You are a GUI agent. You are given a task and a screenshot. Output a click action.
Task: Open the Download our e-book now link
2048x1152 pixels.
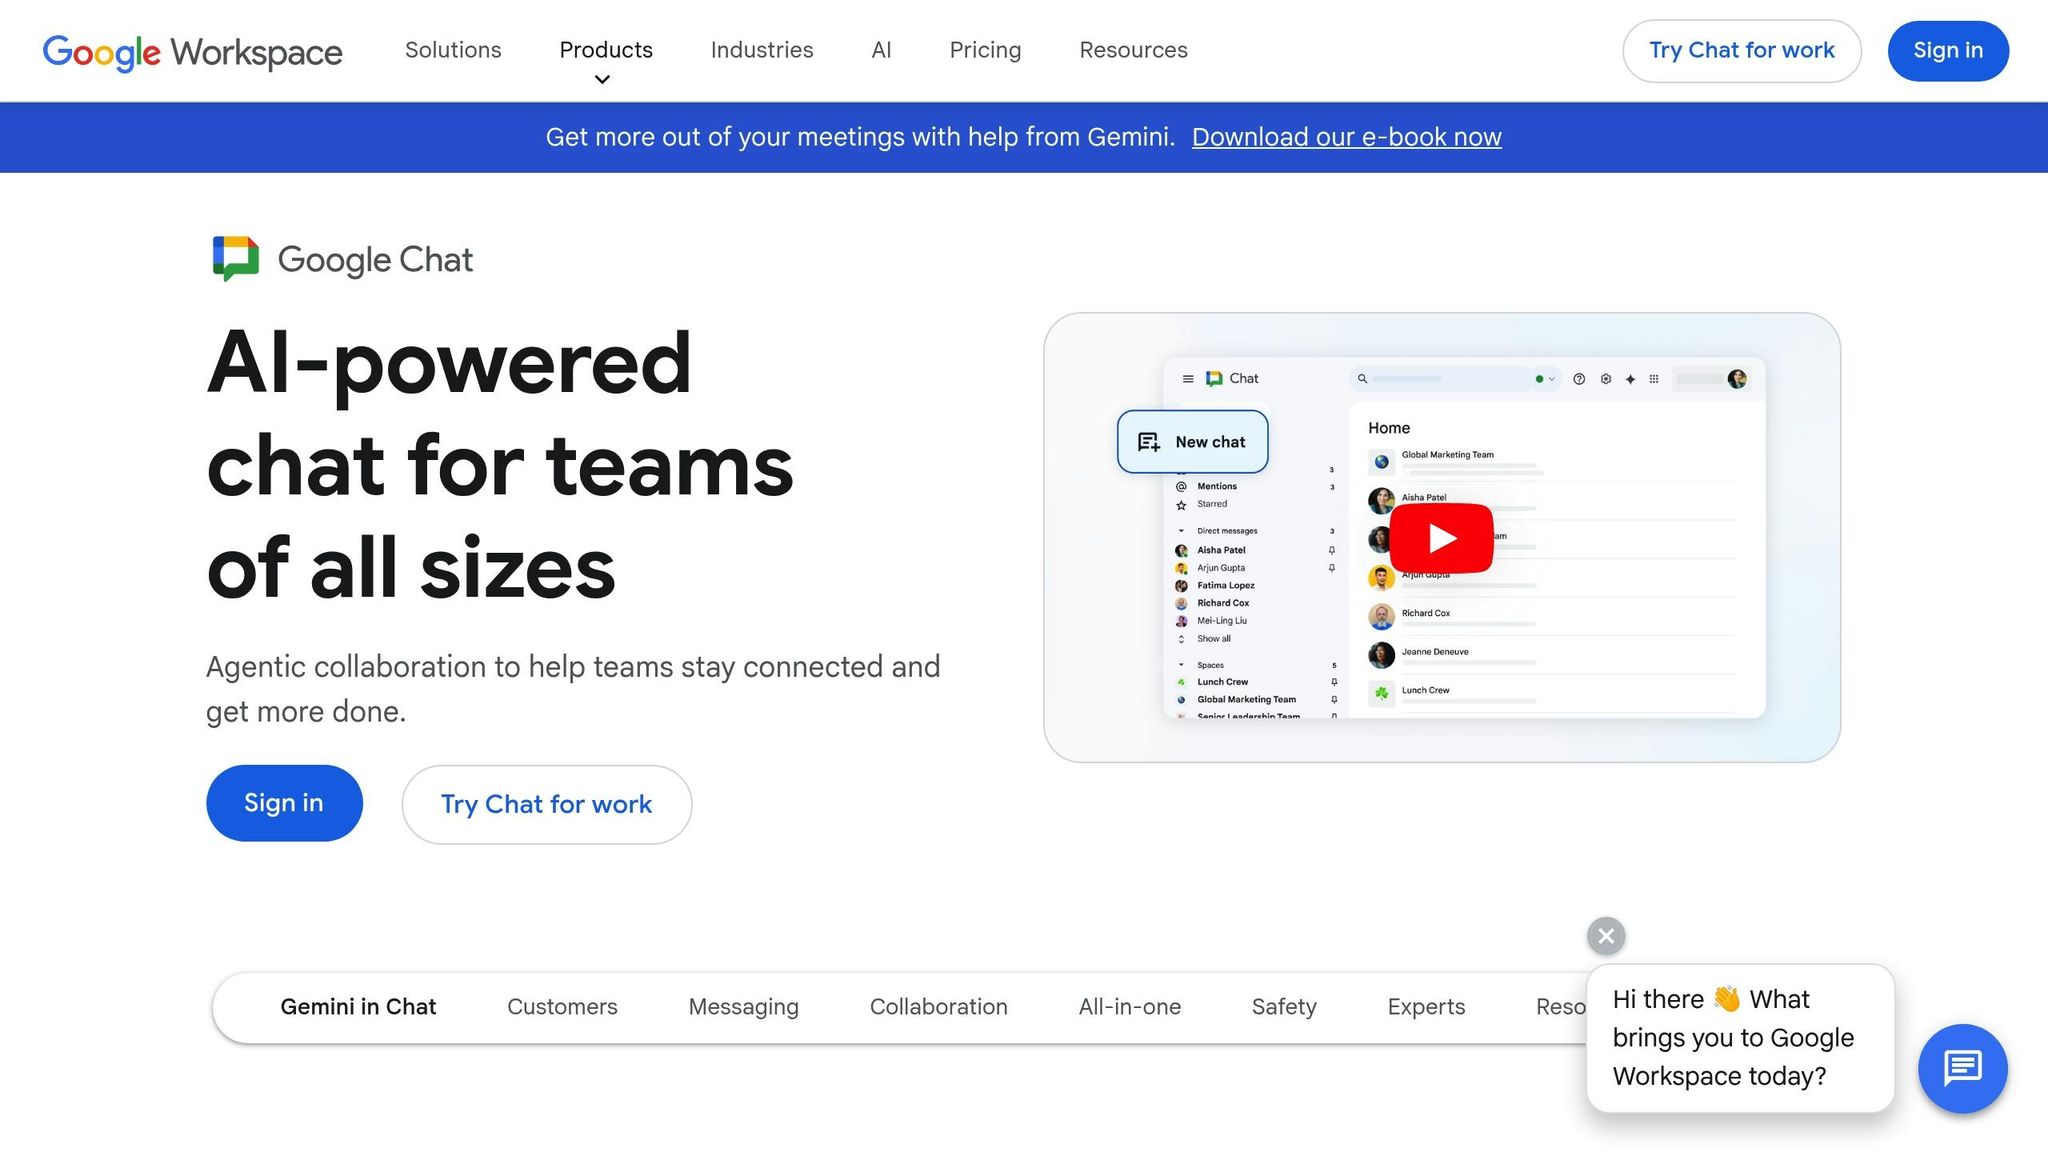click(x=1346, y=137)
